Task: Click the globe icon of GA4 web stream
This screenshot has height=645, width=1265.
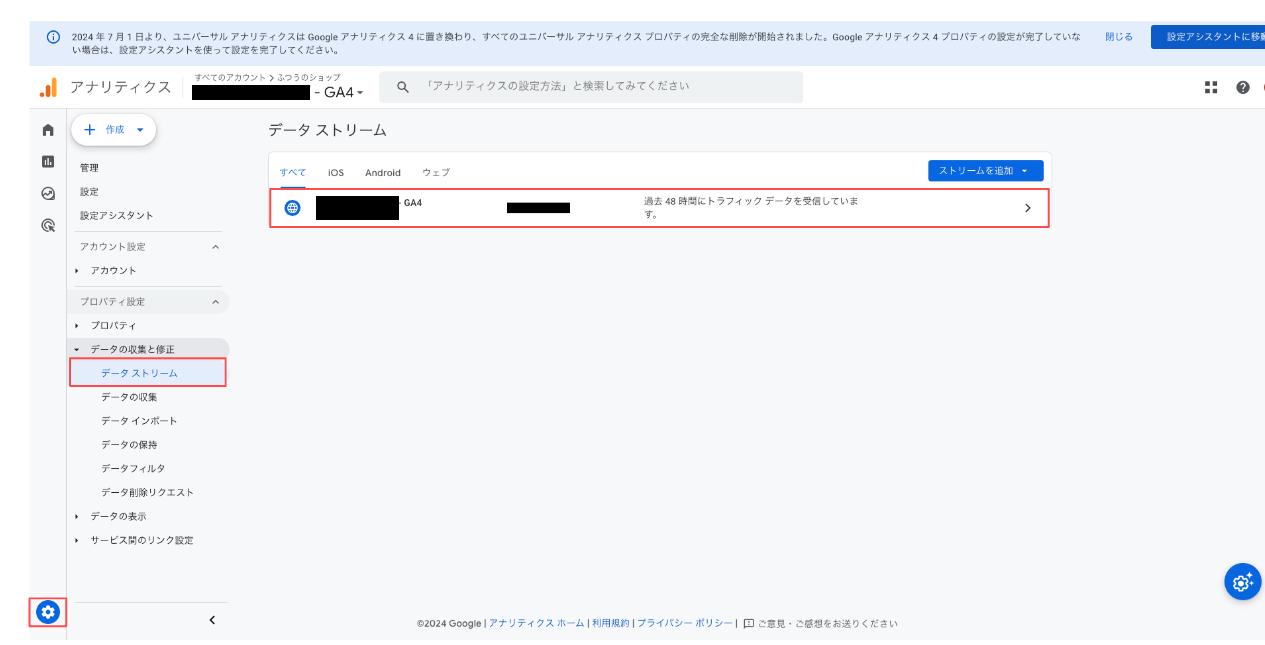Action: tap(292, 208)
